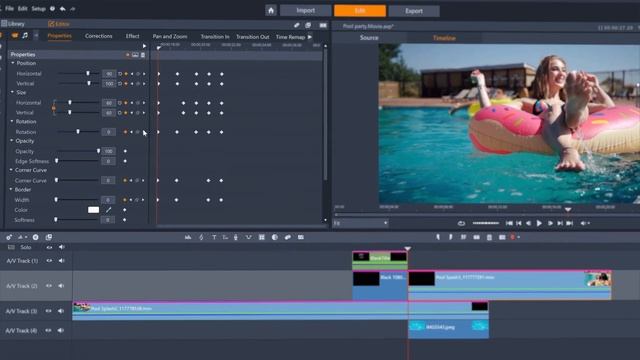Click the Redo arrow in top bar
Image resolution: width=640 pixels, height=360 pixels.
(x=73, y=9)
